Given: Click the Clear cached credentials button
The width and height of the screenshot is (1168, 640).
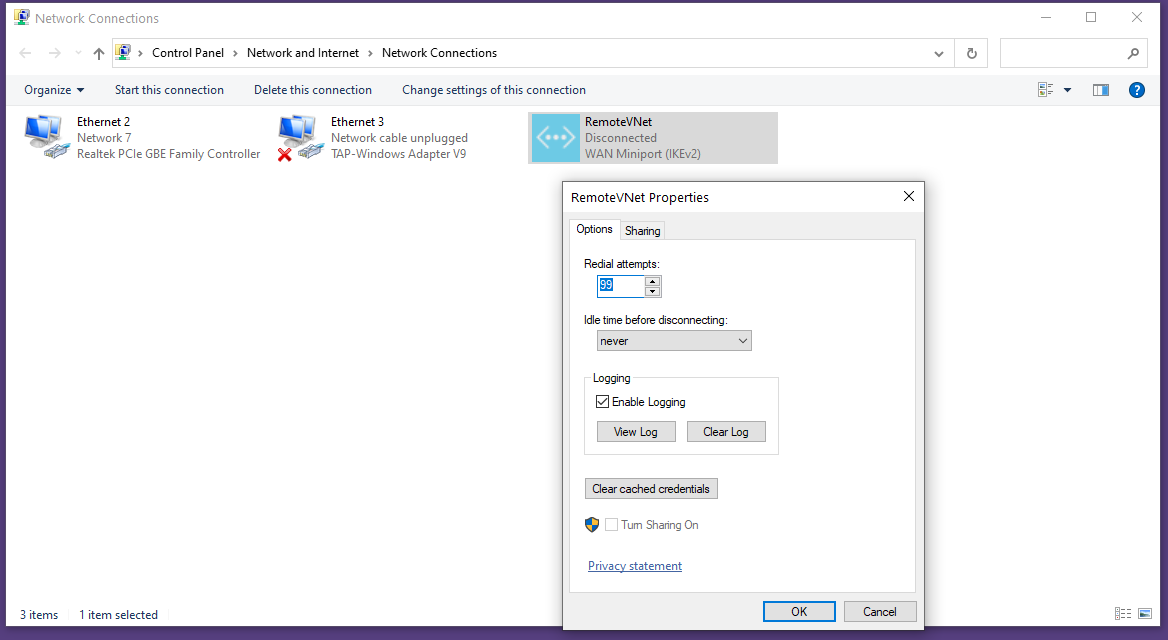Looking at the screenshot, I should [651, 488].
